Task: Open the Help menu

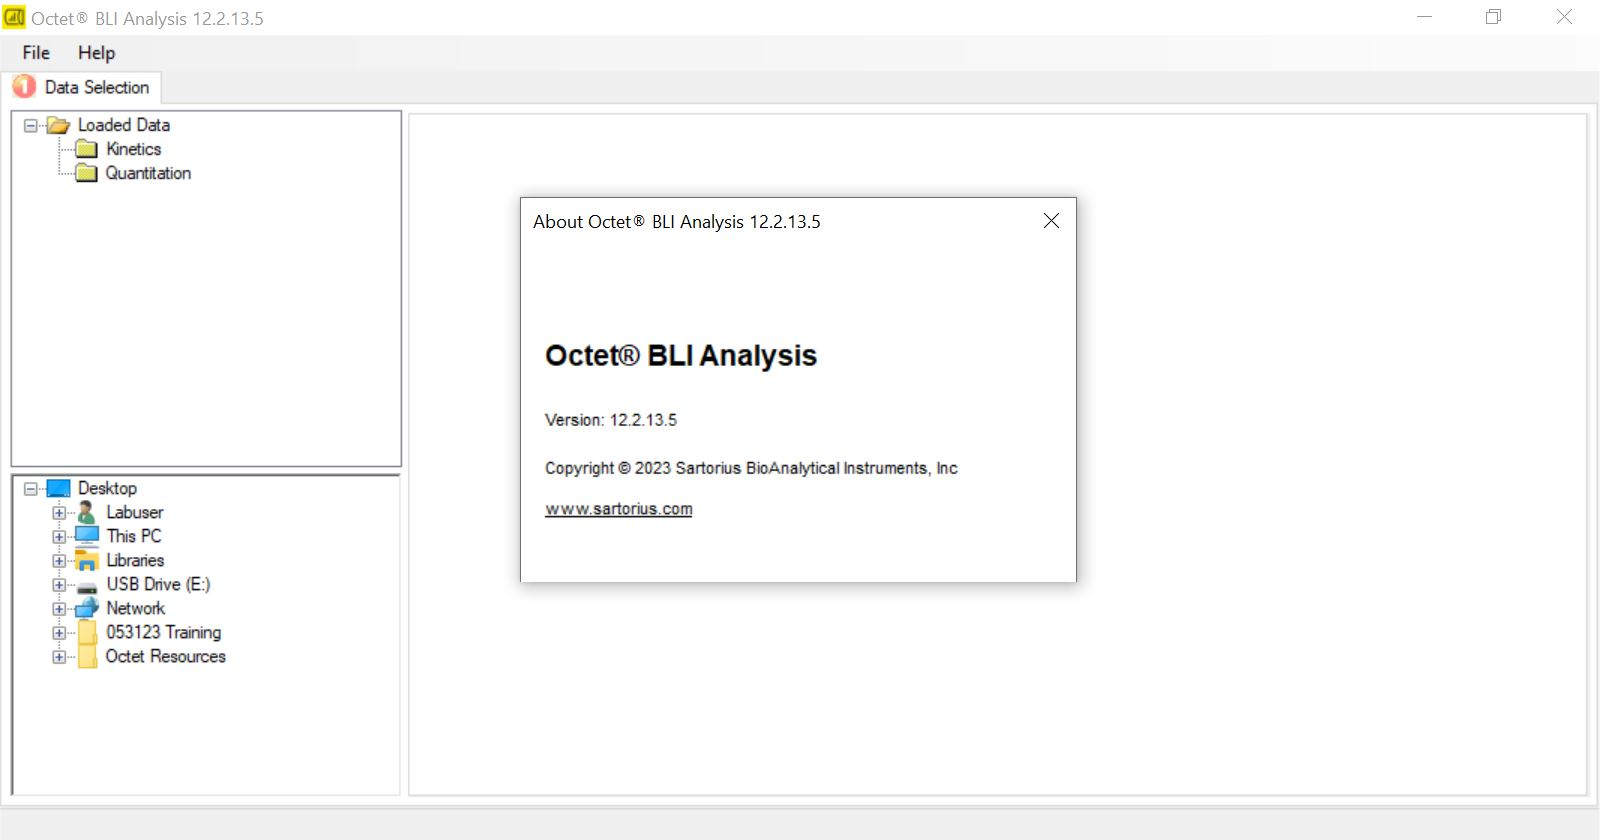Action: pos(96,53)
